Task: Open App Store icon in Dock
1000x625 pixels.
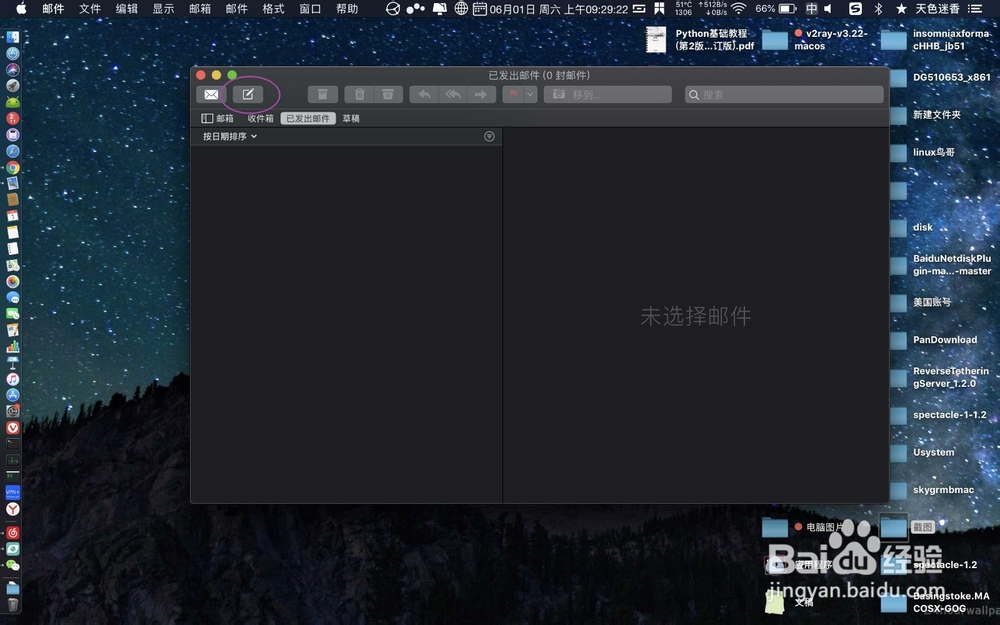Action: [13, 395]
